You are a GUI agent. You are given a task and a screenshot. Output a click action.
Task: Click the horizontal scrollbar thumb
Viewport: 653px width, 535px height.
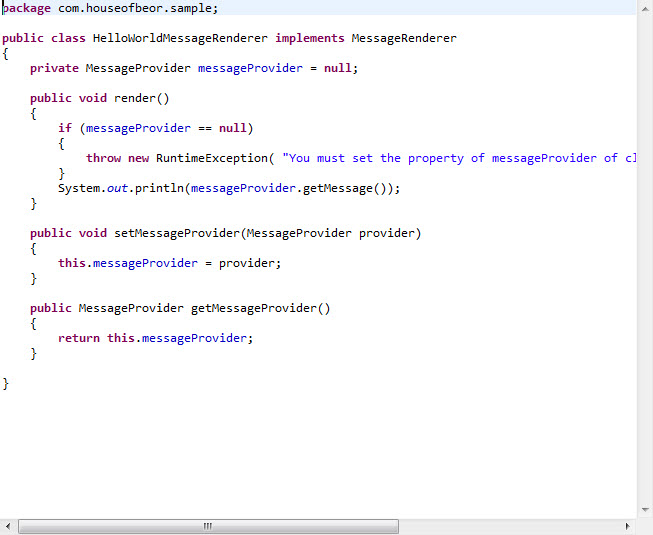pyautogui.click(x=208, y=526)
